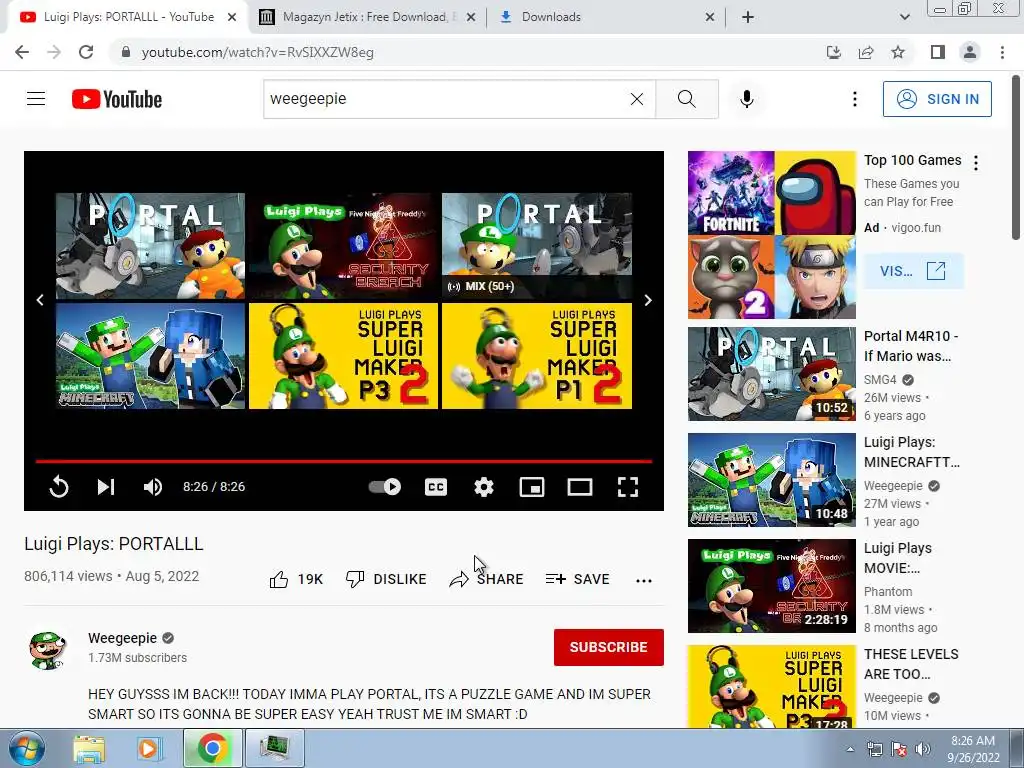Open a new browser tab
This screenshot has width=1024, height=768.
point(748,18)
